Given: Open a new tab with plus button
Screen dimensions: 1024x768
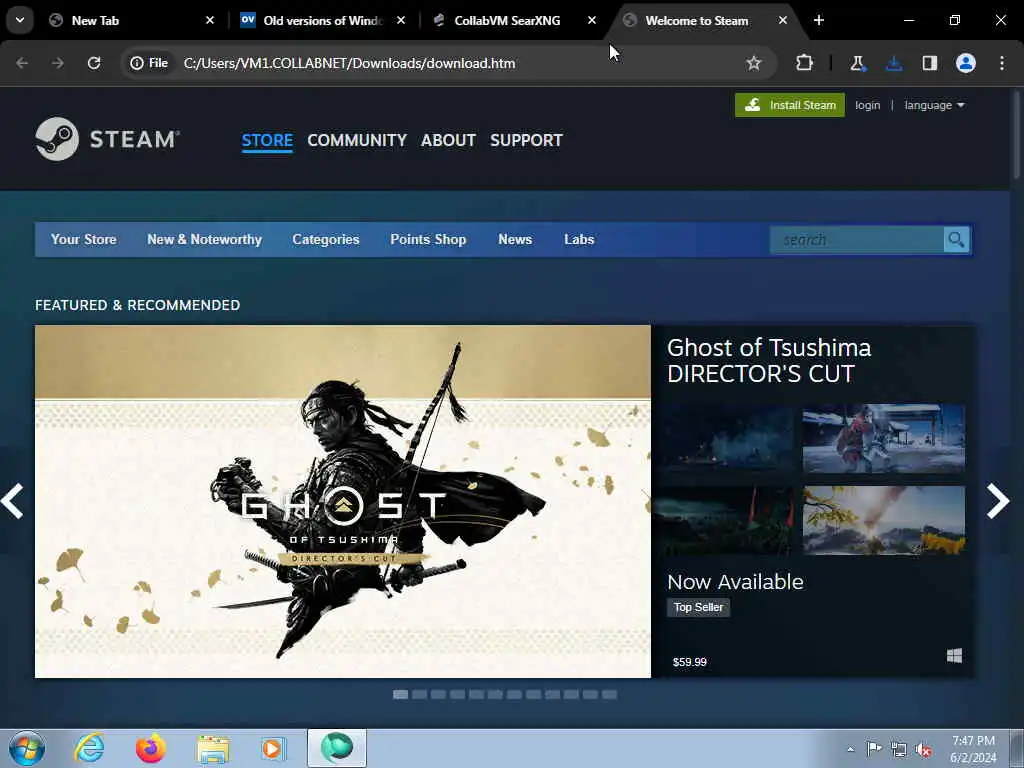Looking at the screenshot, I should [x=819, y=20].
